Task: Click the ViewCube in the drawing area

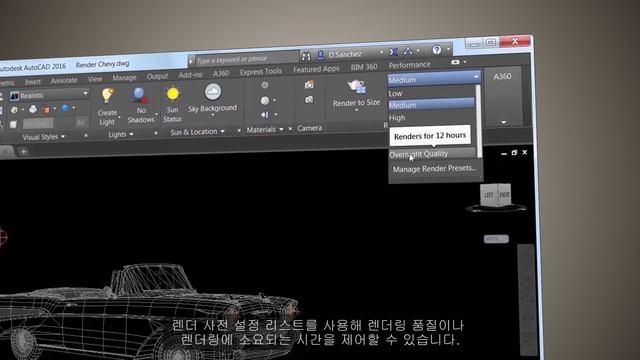Action: (496, 196)
